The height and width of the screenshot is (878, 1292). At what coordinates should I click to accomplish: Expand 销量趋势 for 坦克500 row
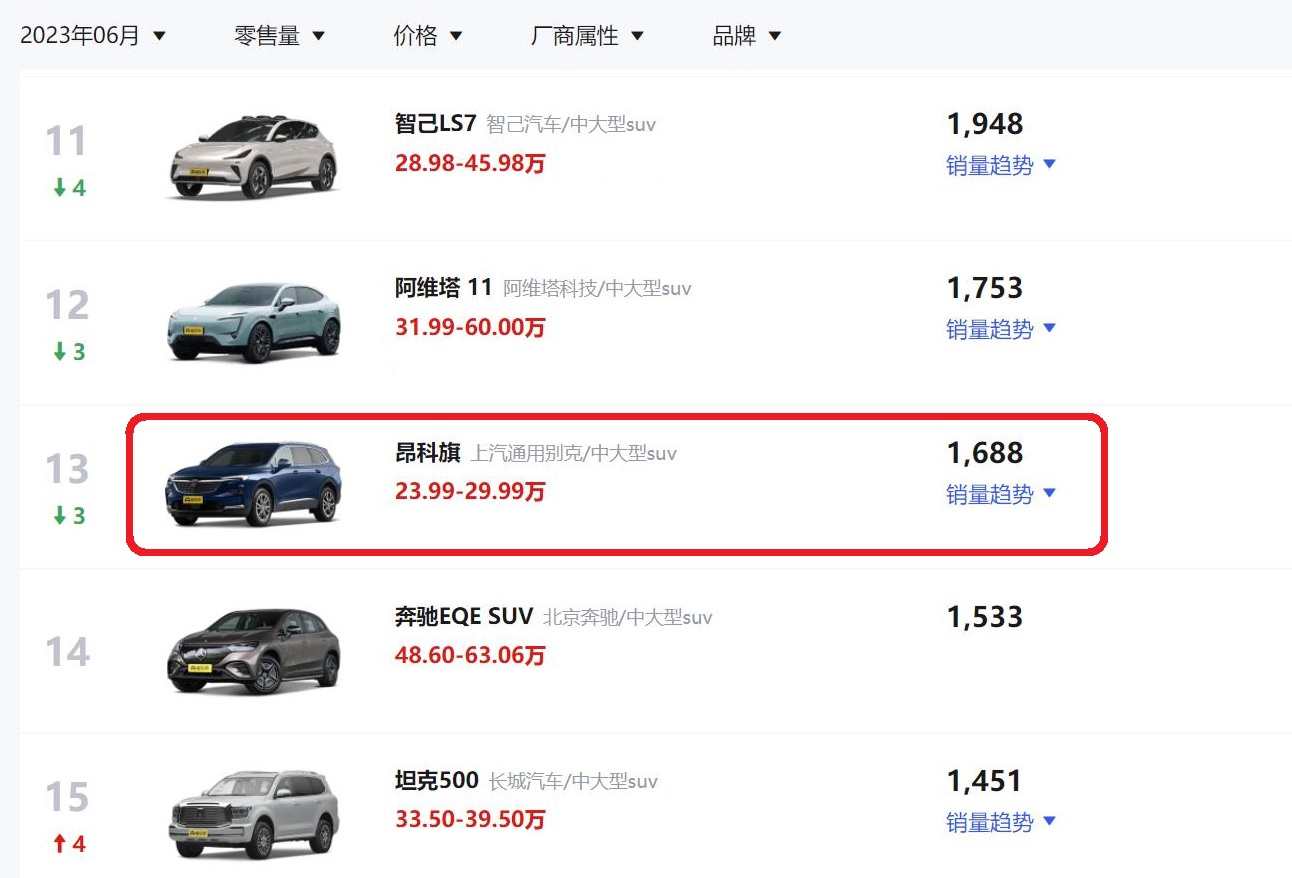click(x=1001, y=822)
